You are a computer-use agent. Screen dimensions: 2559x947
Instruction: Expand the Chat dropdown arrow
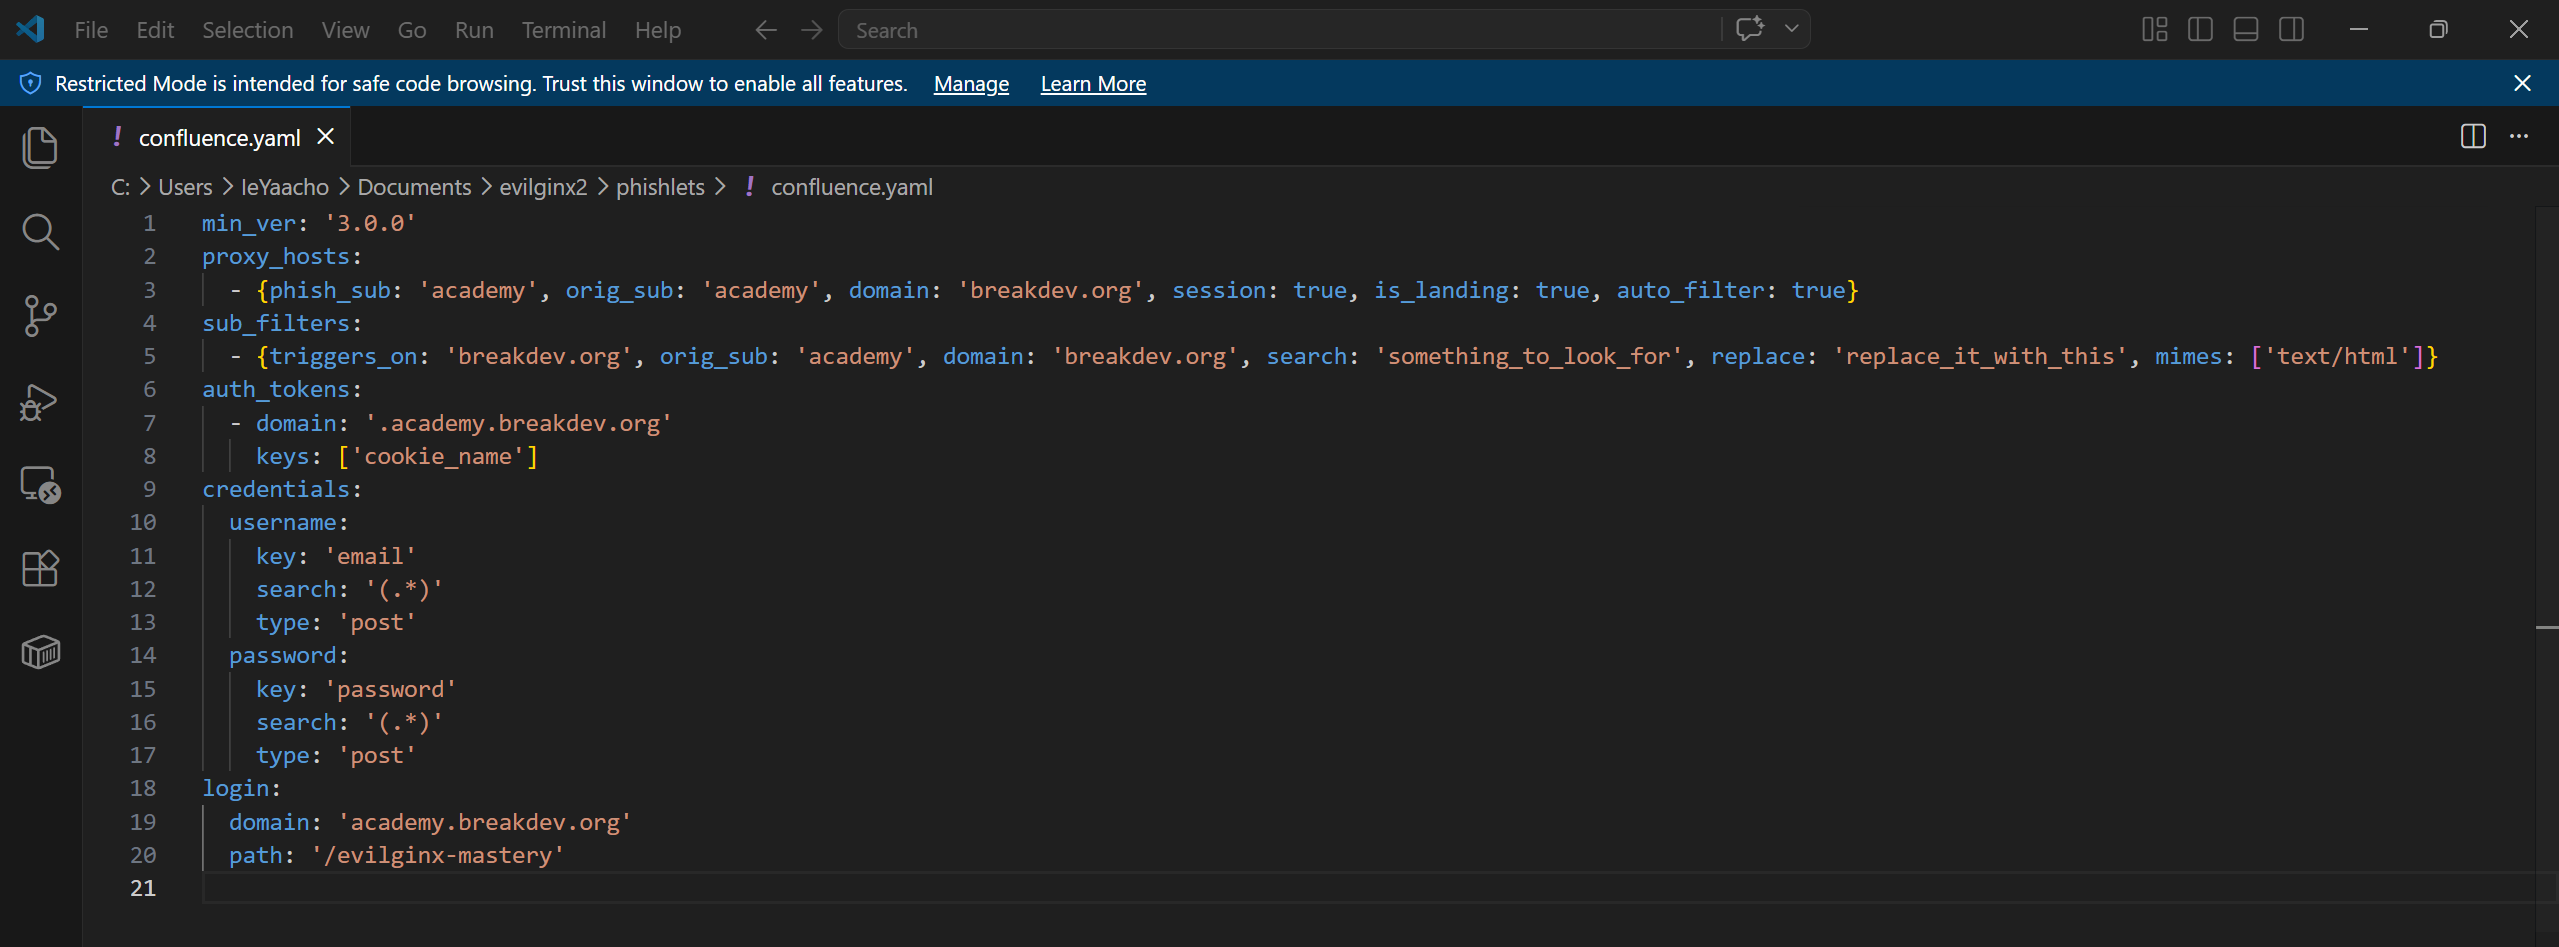coord(1792,29)
